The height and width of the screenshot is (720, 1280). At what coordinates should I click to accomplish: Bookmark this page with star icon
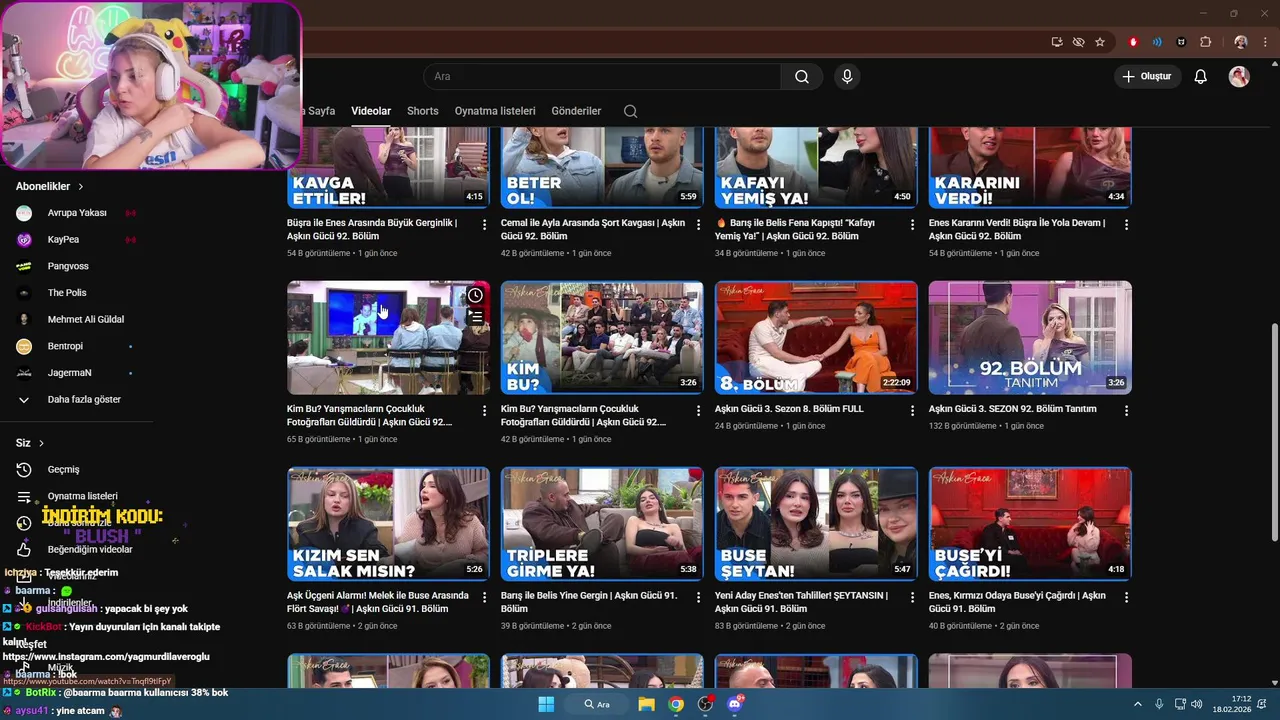[1100, 42]
